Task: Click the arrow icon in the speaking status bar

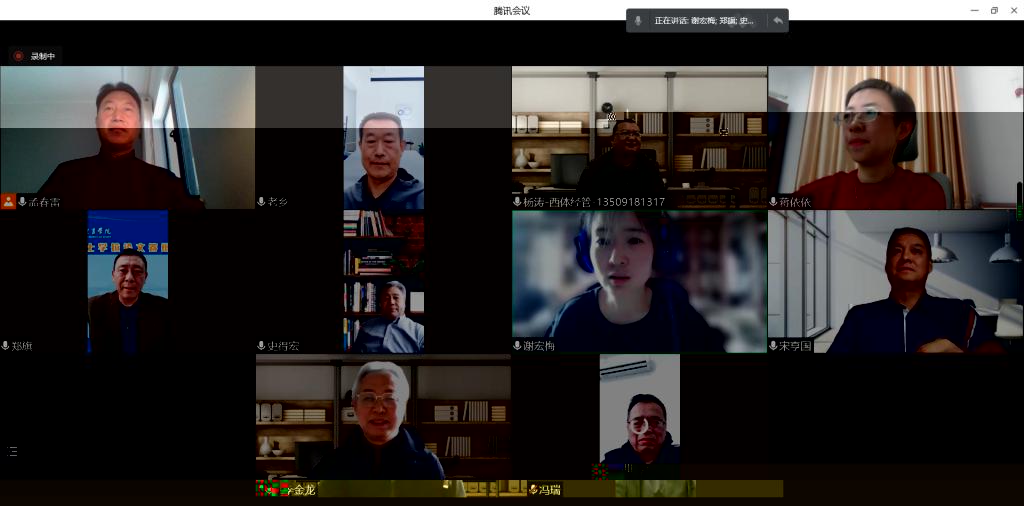Action: 777,20
